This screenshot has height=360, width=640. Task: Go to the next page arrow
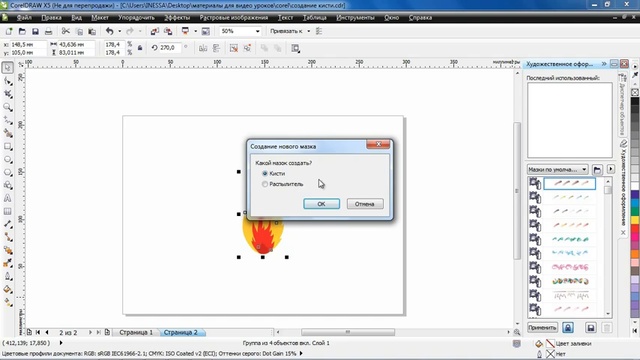coord(90,332)
